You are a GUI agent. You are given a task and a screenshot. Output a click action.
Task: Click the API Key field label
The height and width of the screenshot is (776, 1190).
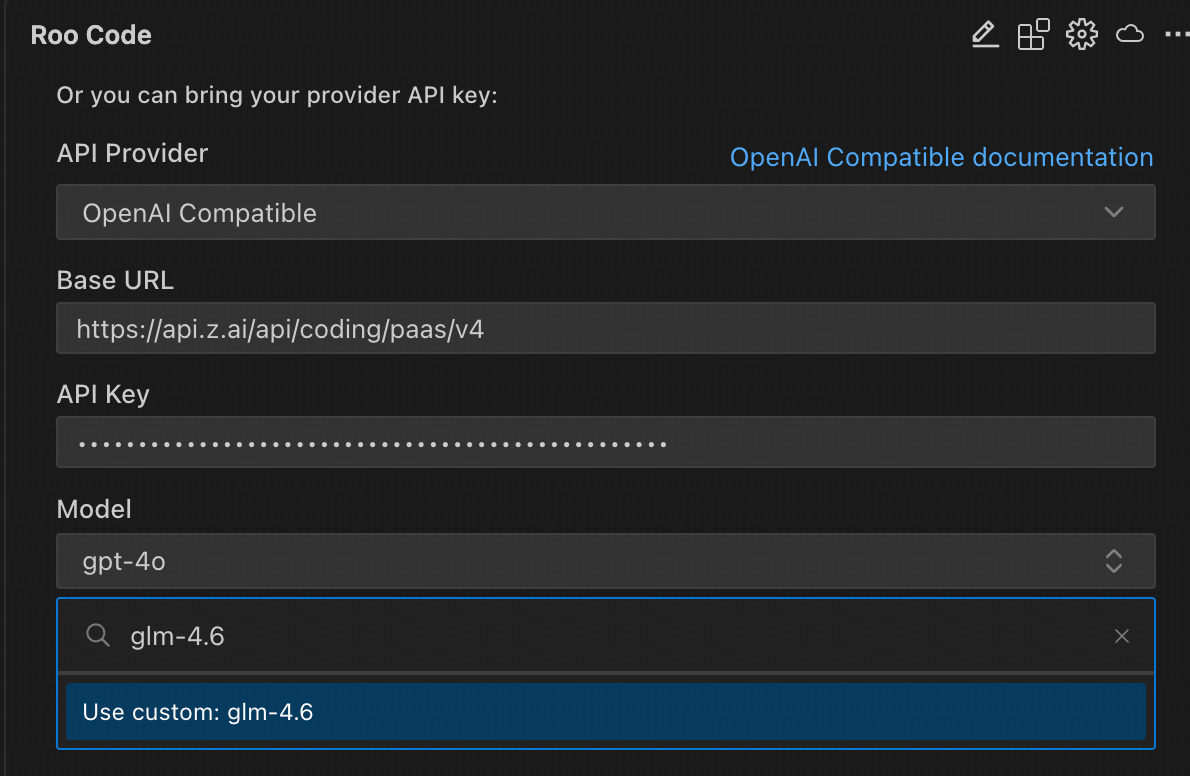click(x=103, y=395)
